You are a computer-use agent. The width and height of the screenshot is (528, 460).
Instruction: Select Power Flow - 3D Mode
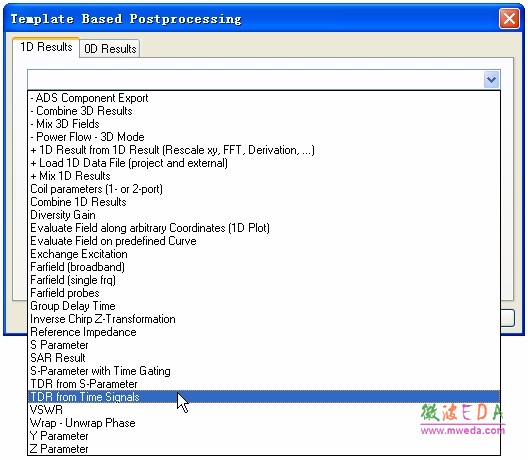click(264, 137)
